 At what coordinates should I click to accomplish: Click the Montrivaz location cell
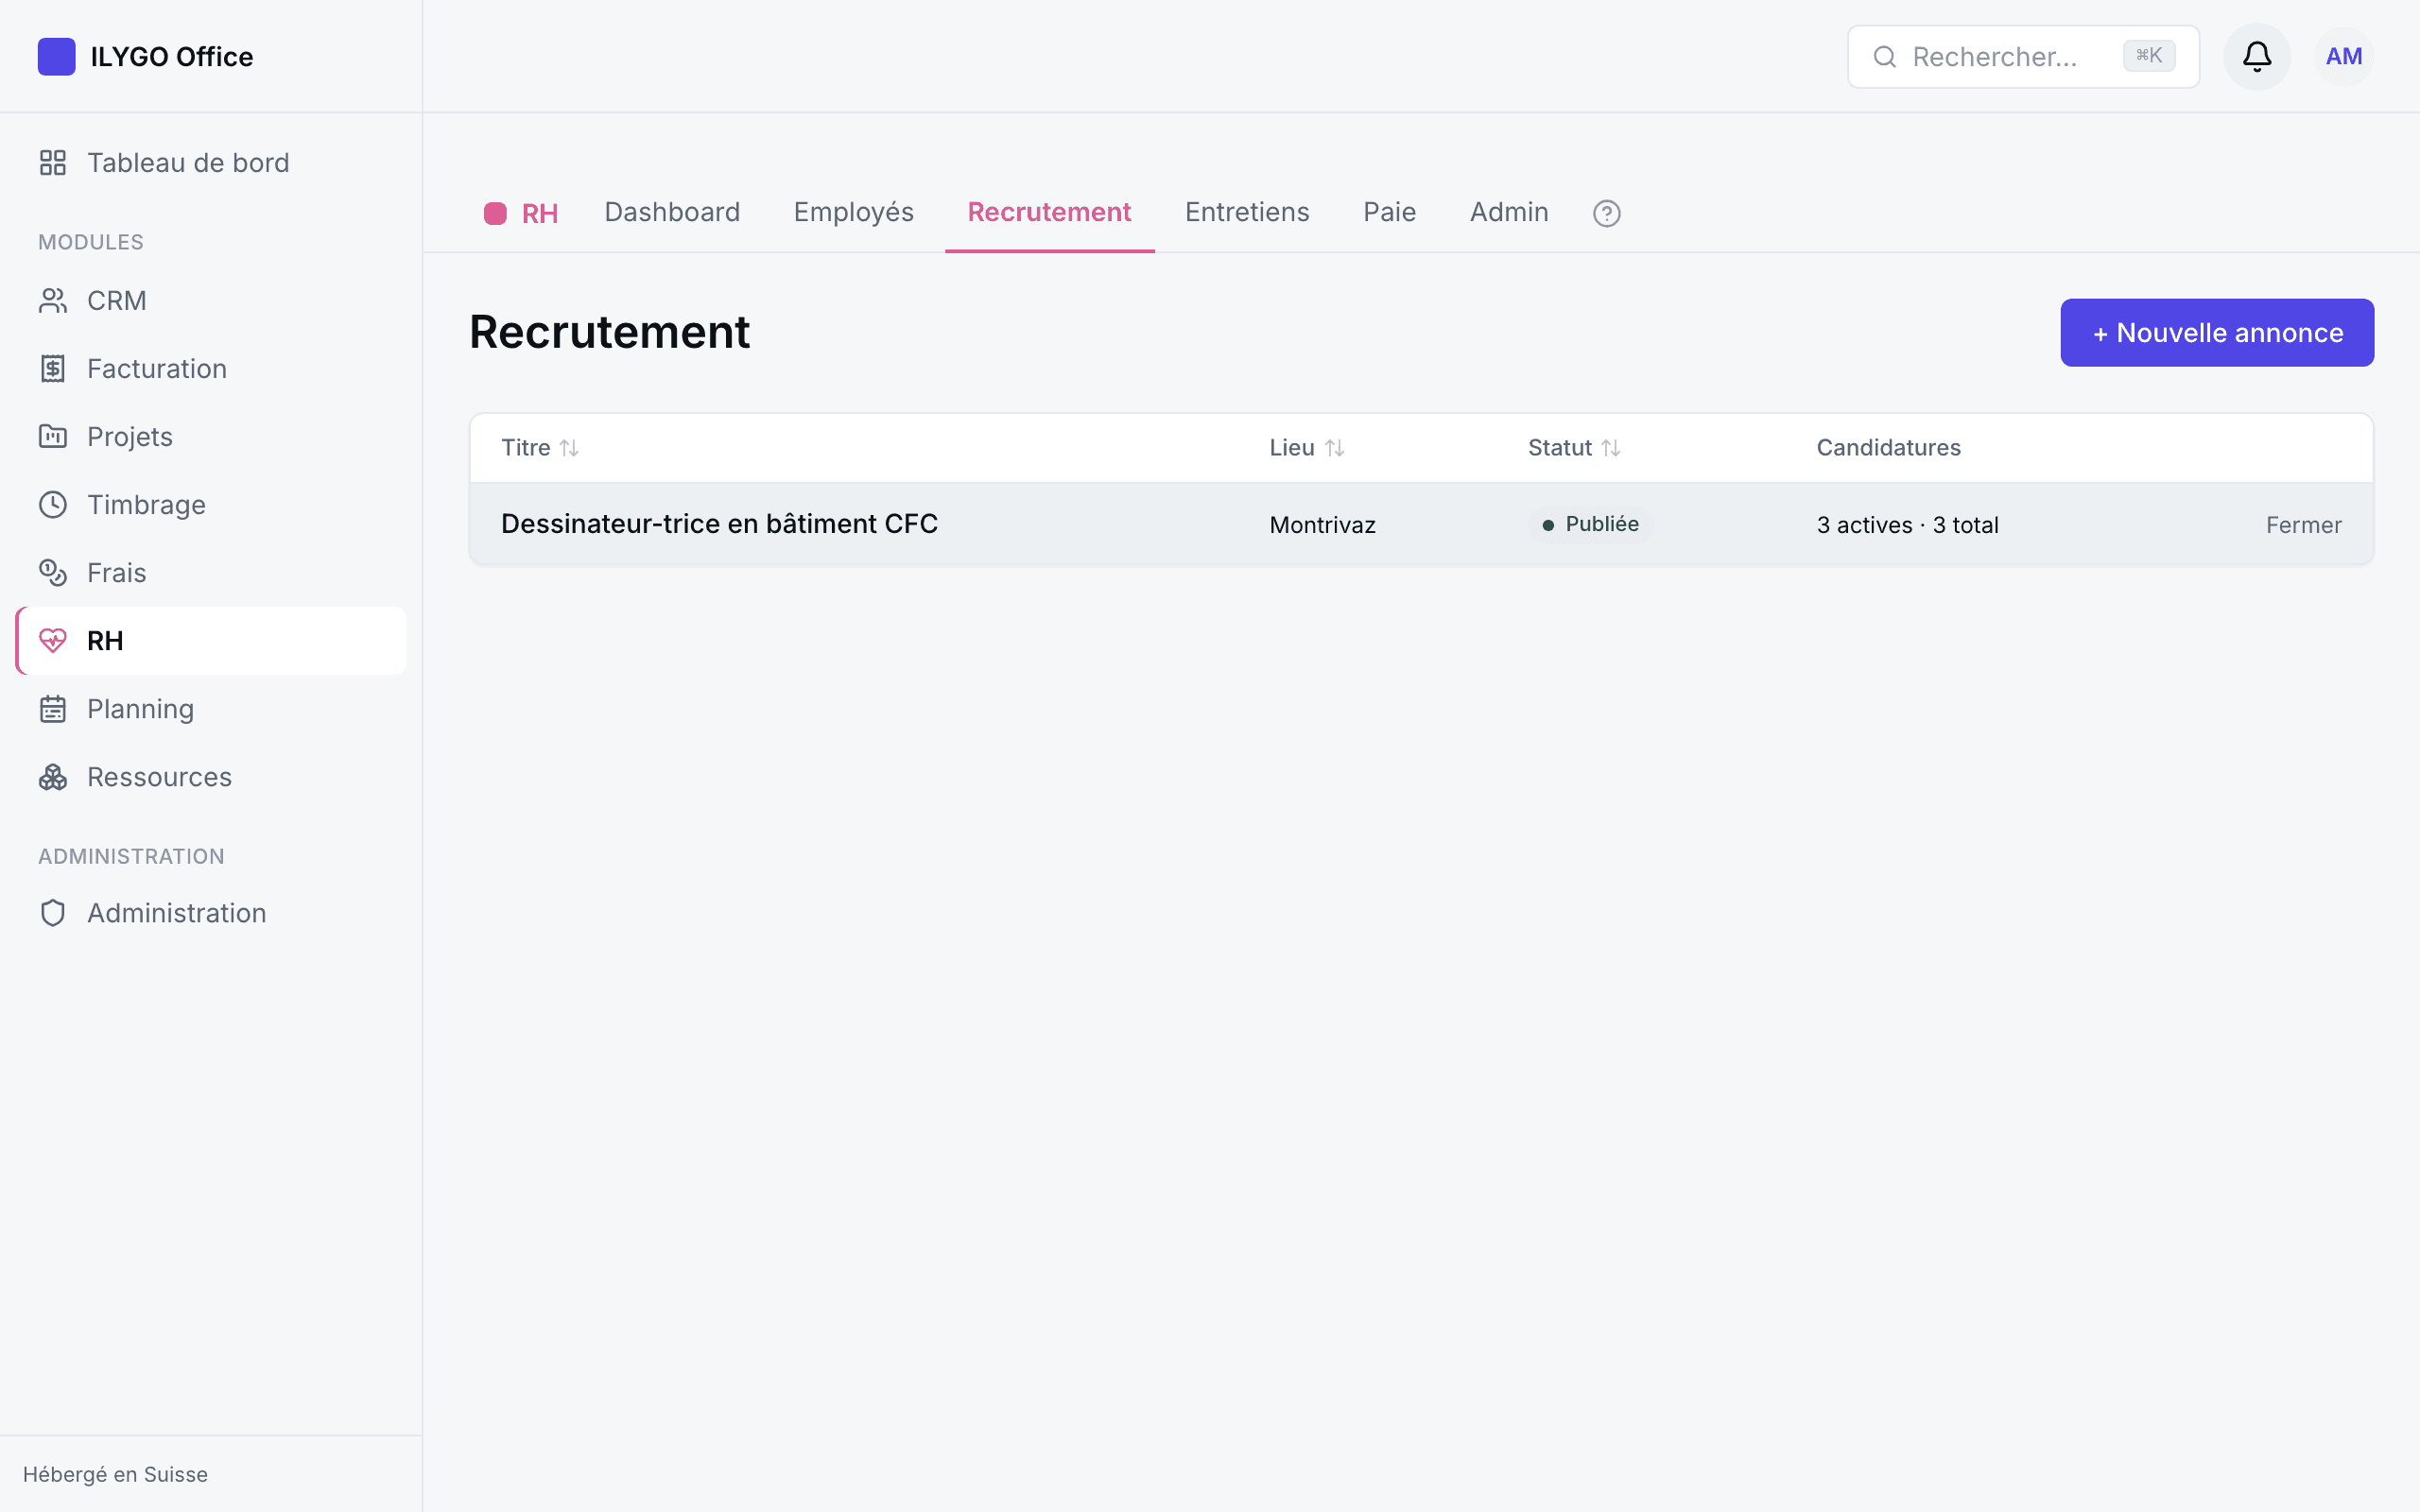point(1322,525)
